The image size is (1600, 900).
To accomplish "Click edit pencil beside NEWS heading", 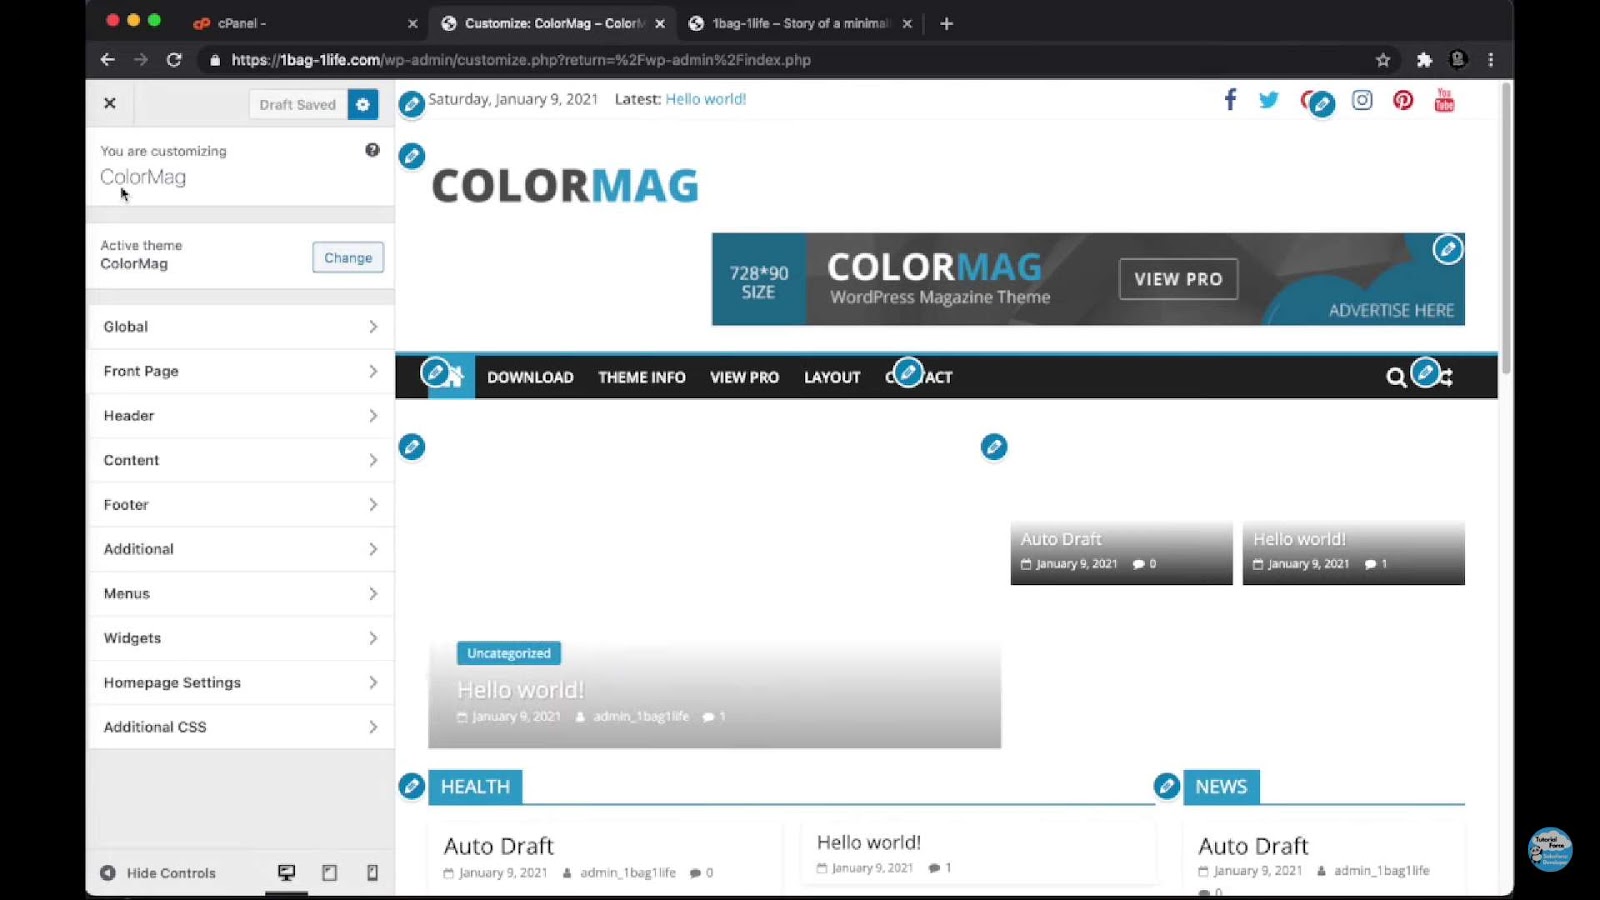I will 1167,786.
